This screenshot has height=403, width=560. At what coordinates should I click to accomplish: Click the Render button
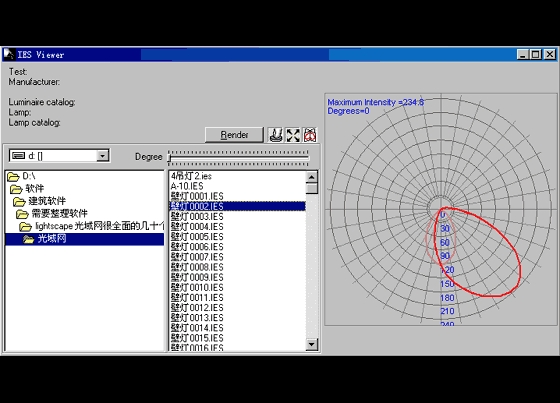click(x=234, y=135)
